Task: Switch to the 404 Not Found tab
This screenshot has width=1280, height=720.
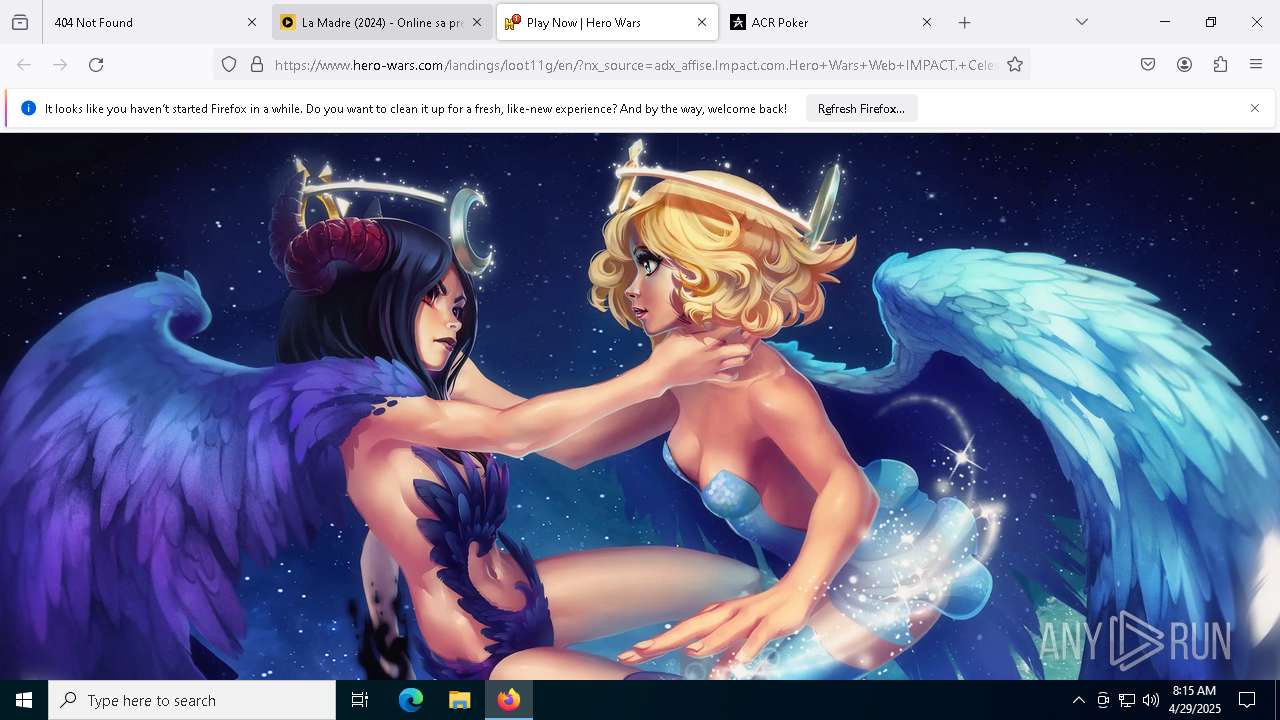Action: pyautogui.click(x=156, y=22)
